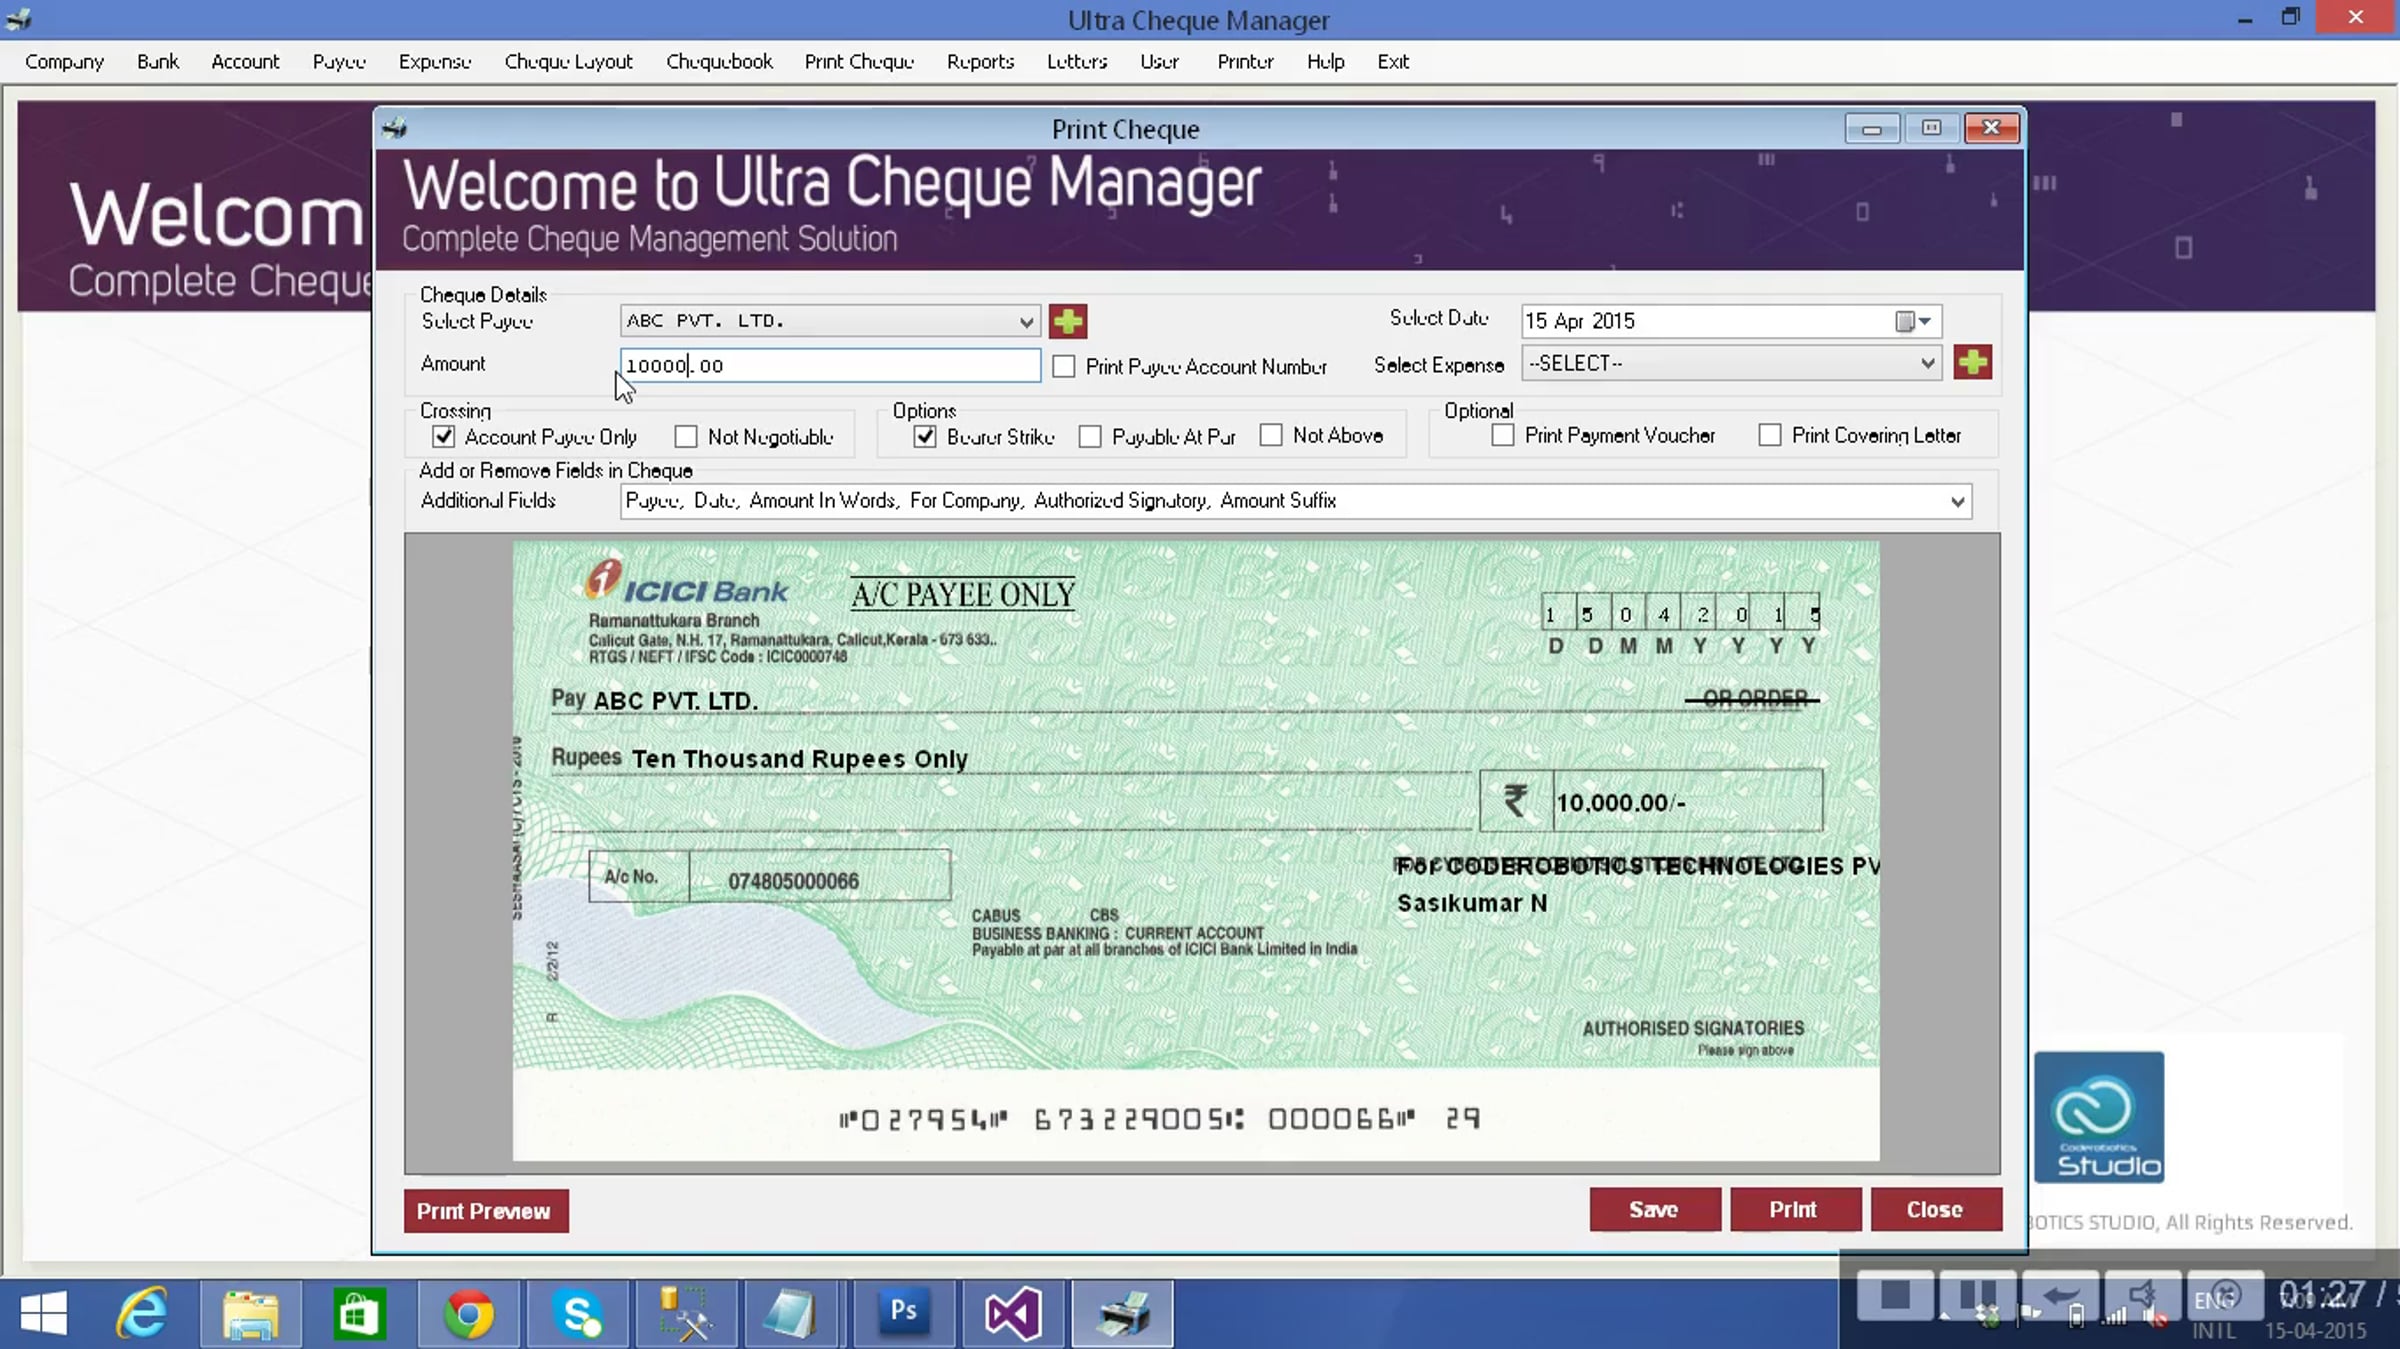Screen dimensions: 2400x1349
Task: Open the User menu
Action: tap(1159, 62)
